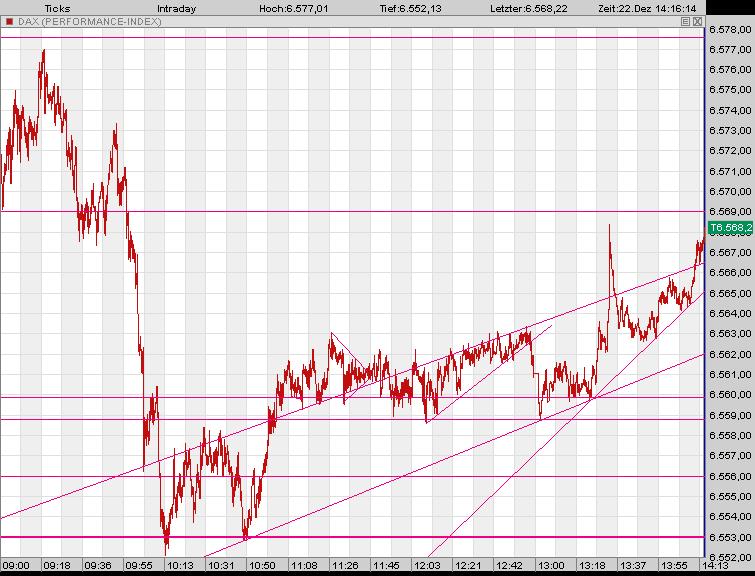Click the 6.553,00 price axis label
755x576 pixels.
pyautogui.click(x=731, y=537)
